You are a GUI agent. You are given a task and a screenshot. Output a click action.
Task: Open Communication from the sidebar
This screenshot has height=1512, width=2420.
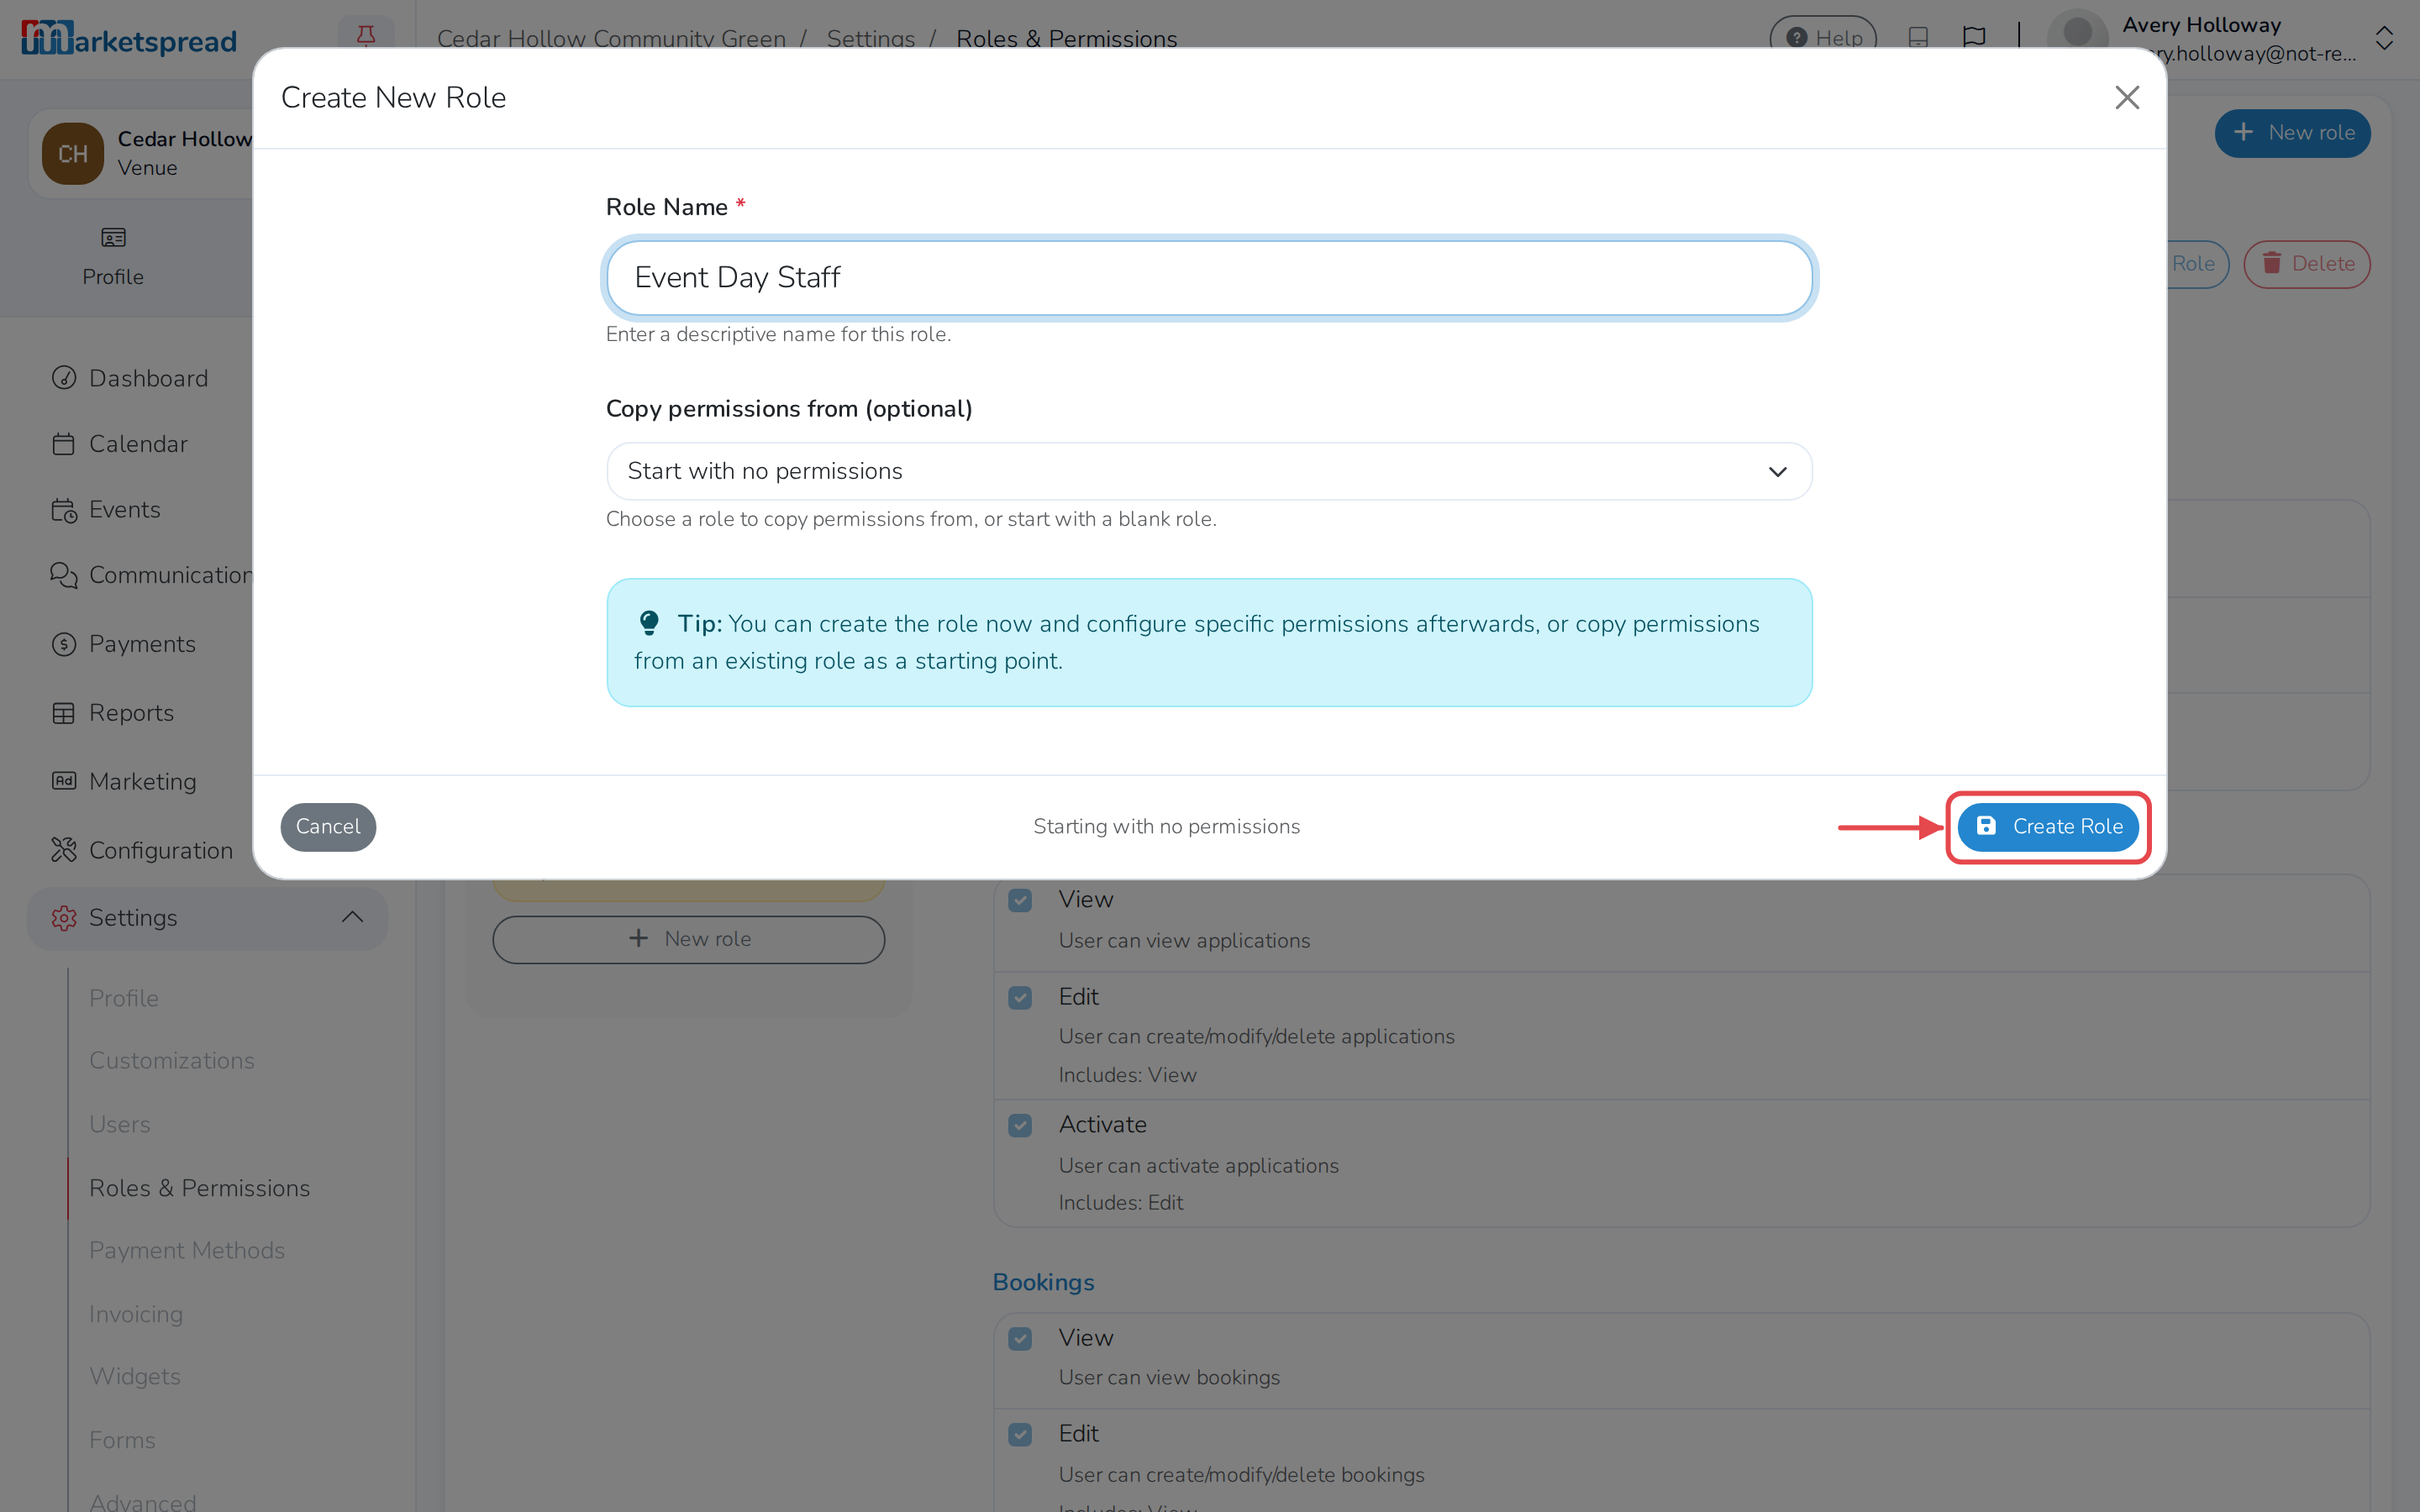tap(150, 575)
